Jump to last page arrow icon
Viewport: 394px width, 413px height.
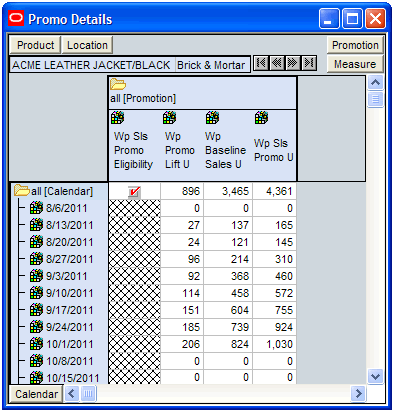click(309, 63)
